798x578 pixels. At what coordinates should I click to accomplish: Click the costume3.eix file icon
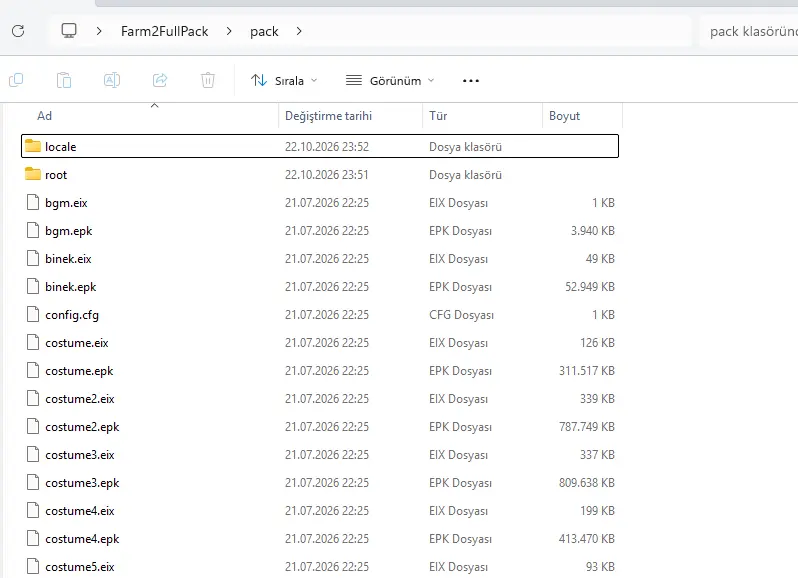tap(33, 454)
